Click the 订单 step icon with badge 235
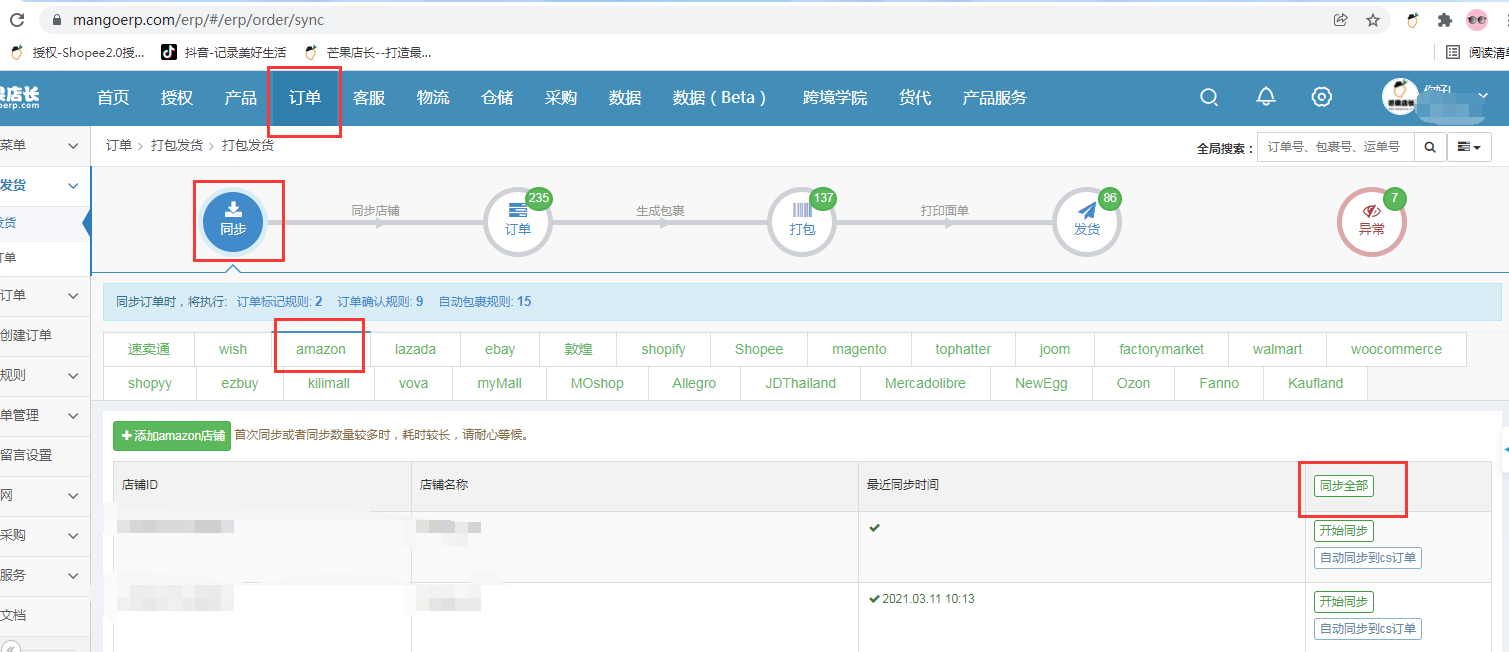The width and height of the screenshot is (1509, 652). 517,222
